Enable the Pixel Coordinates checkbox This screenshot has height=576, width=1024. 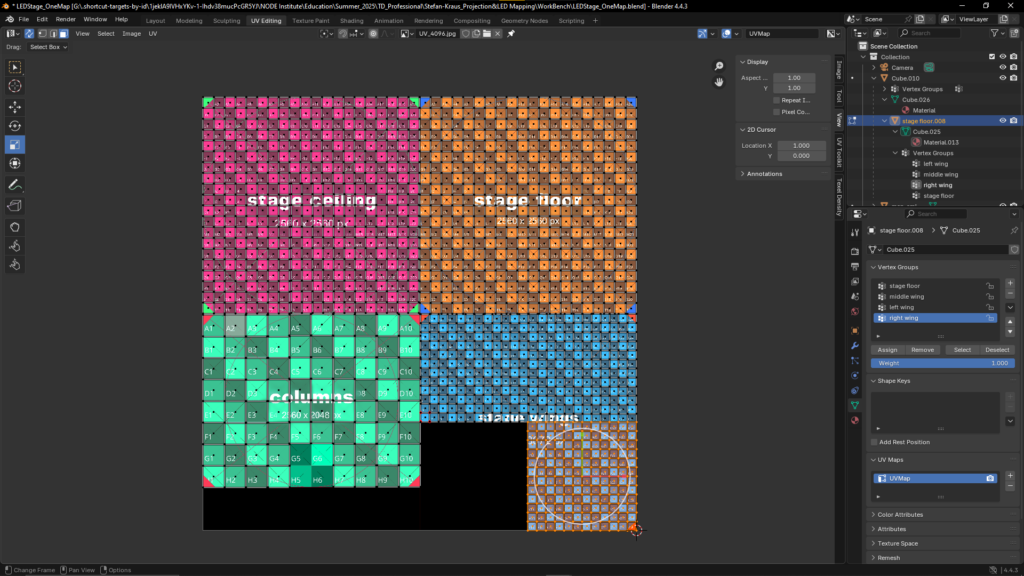pos(776,112)
